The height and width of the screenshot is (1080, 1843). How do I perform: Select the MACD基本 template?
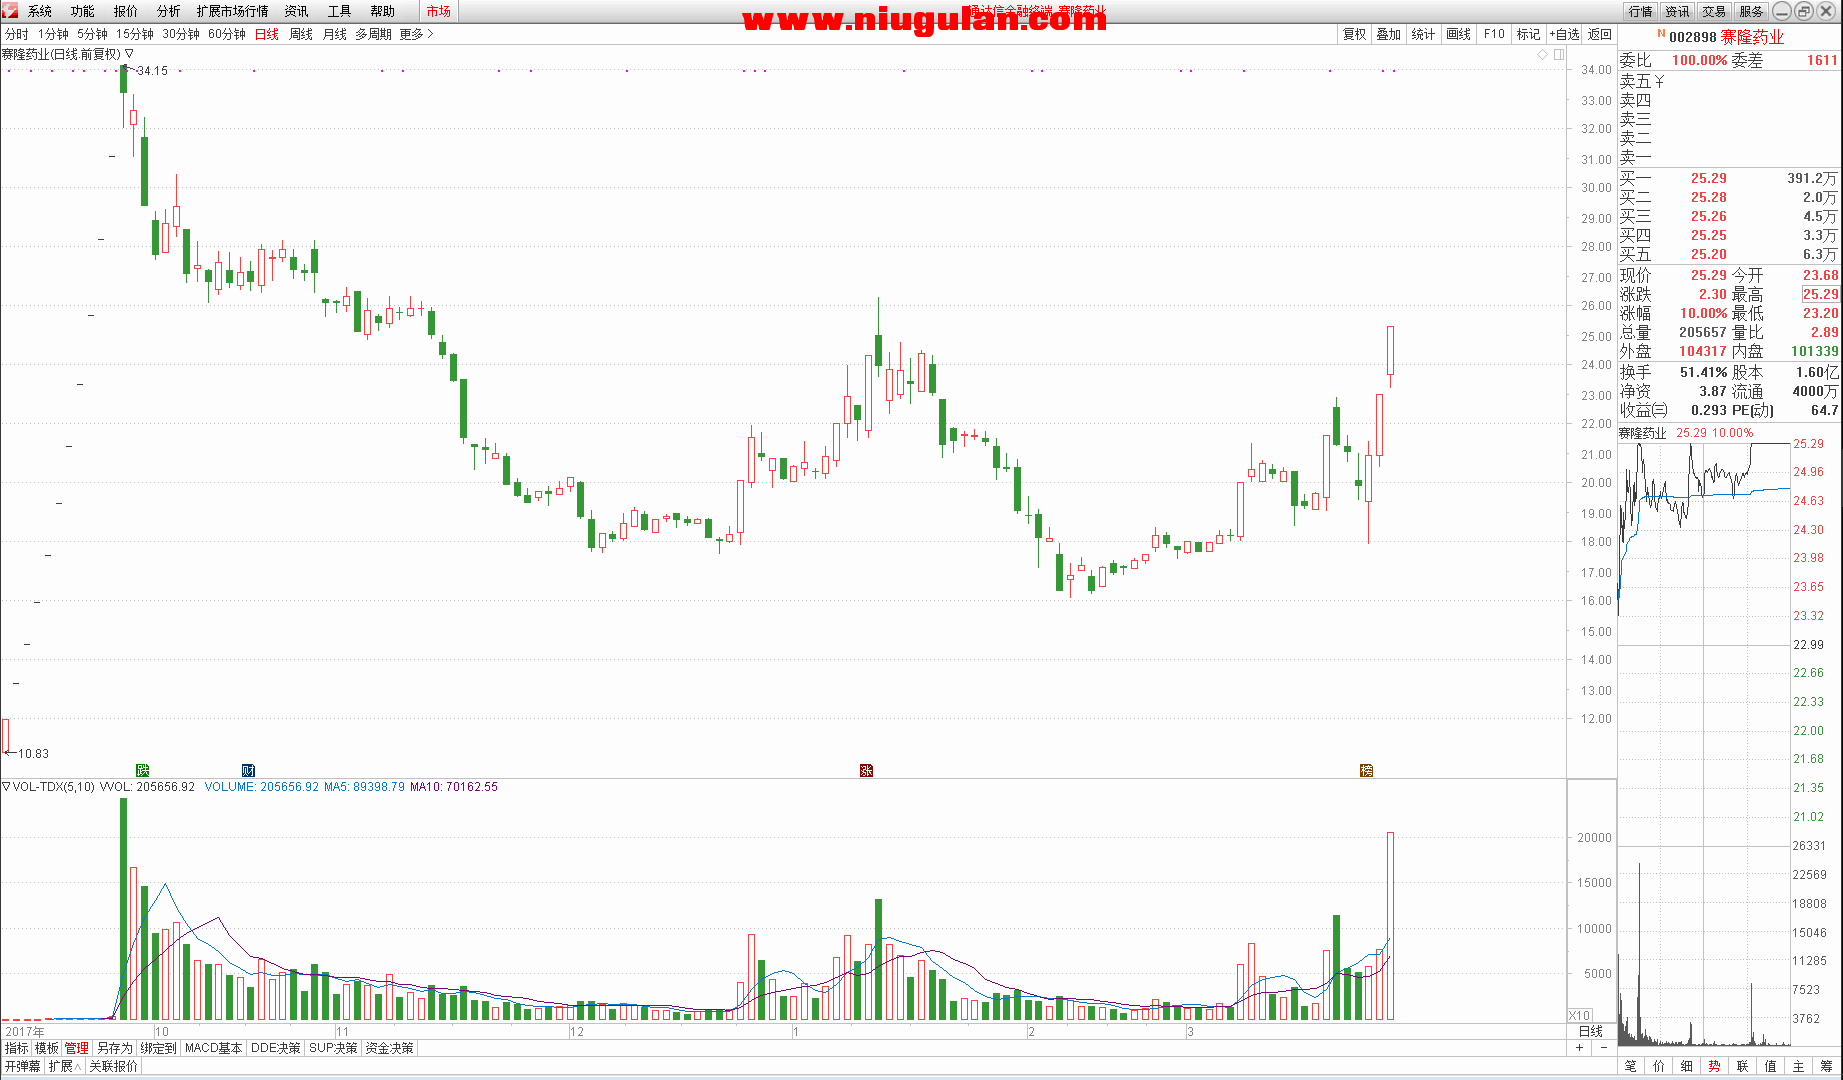(214, 1048)
